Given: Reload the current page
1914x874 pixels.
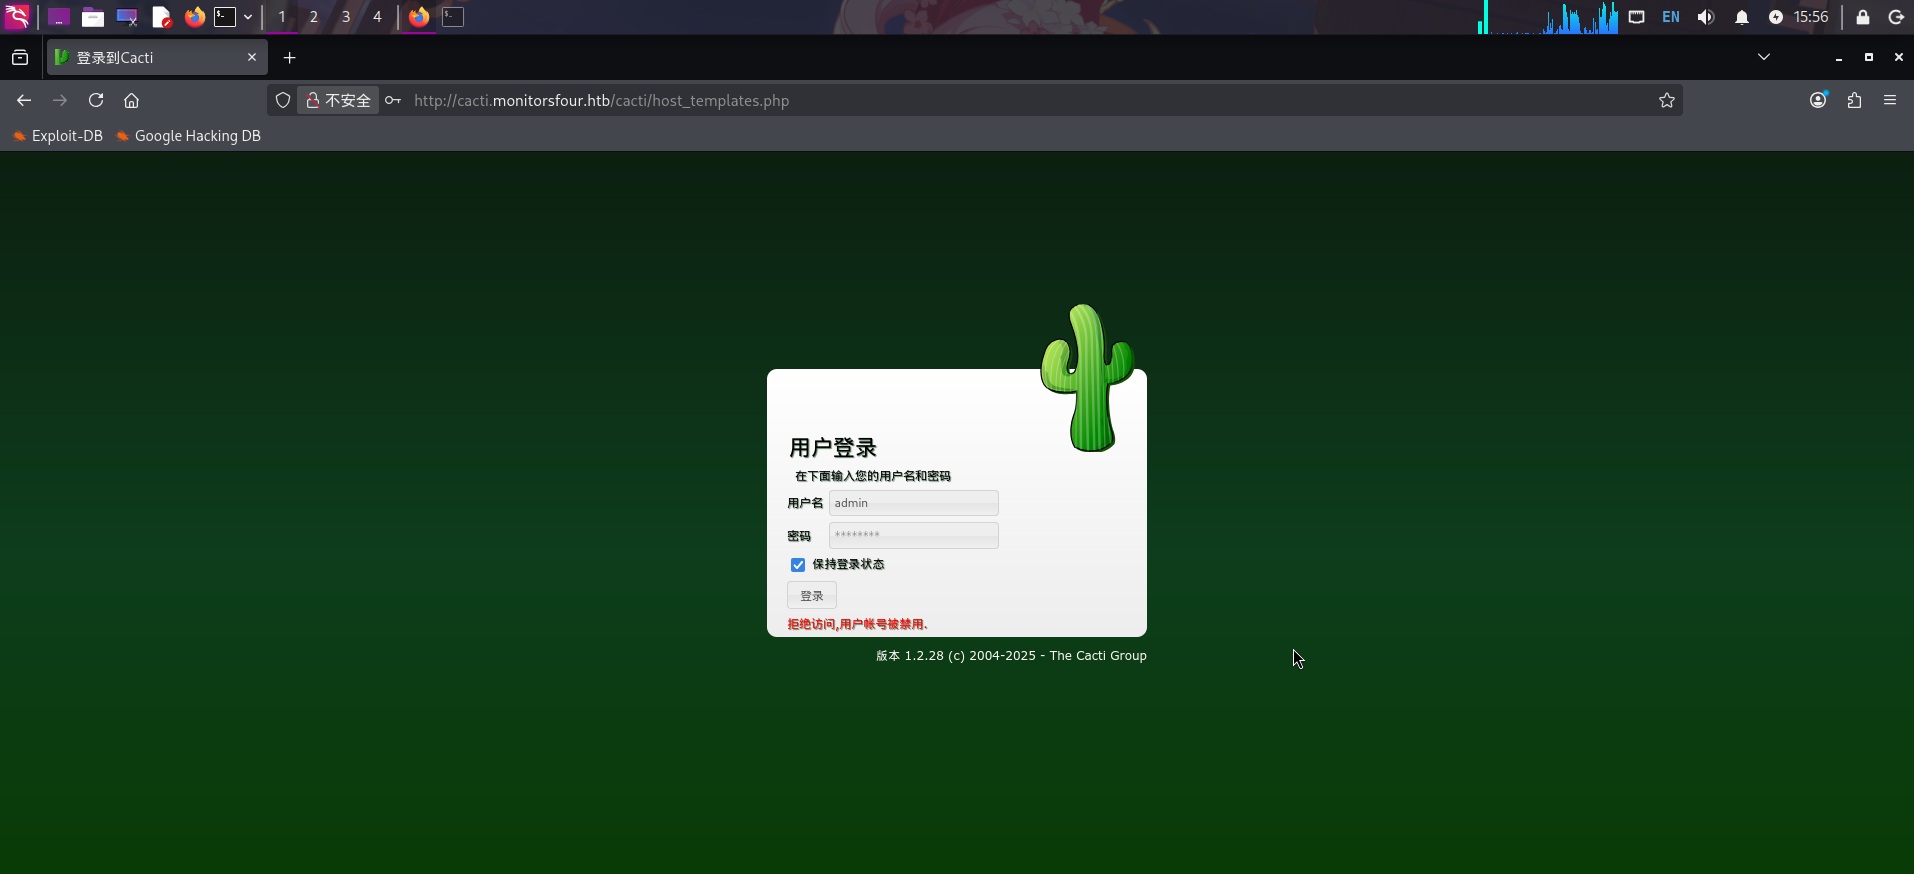Looking at the screenshot, I should click(x=96, y=100).
